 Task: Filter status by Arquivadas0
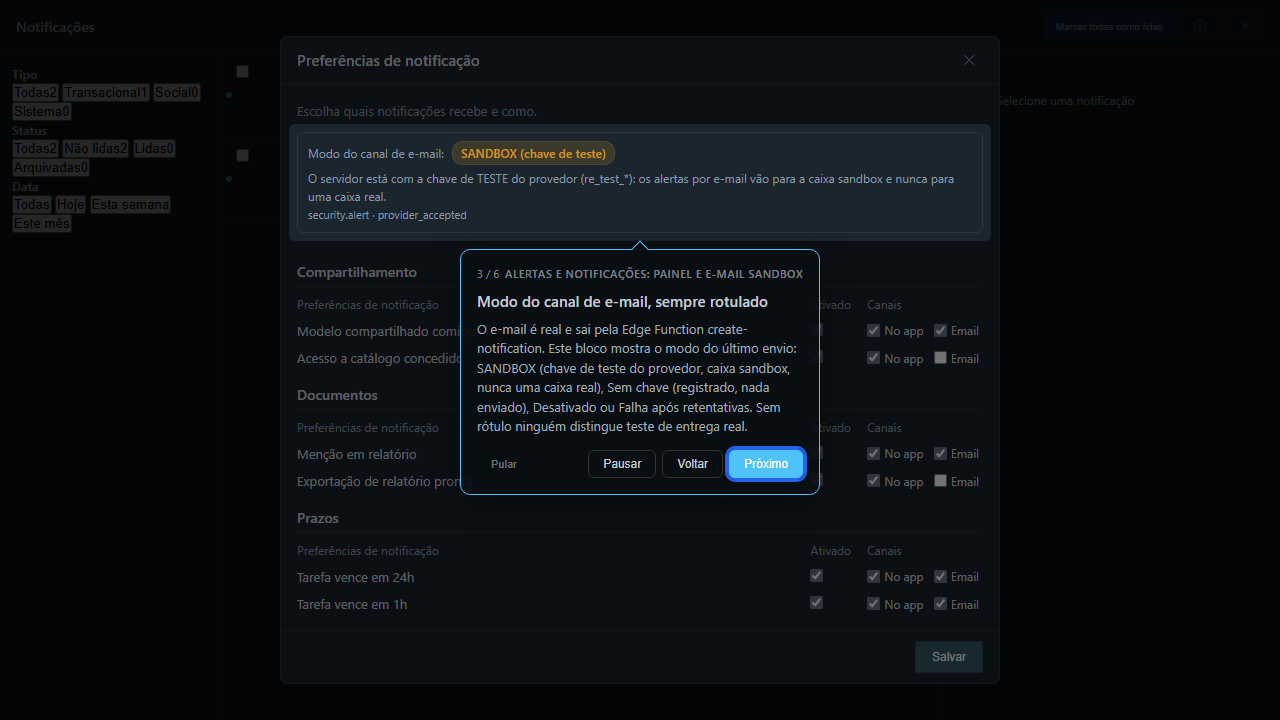(x=51, y=168)
